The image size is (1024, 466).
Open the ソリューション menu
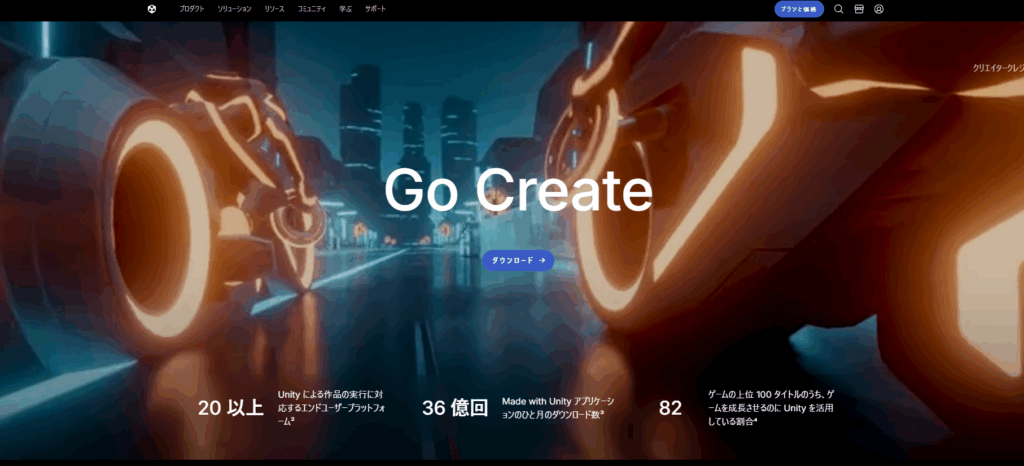point(234,9)
